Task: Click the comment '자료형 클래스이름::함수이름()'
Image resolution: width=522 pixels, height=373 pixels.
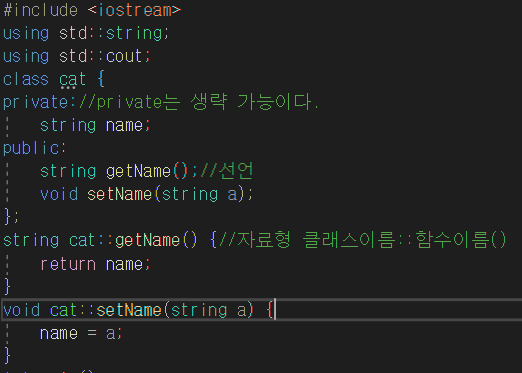Action: click(x=363, y=240)
